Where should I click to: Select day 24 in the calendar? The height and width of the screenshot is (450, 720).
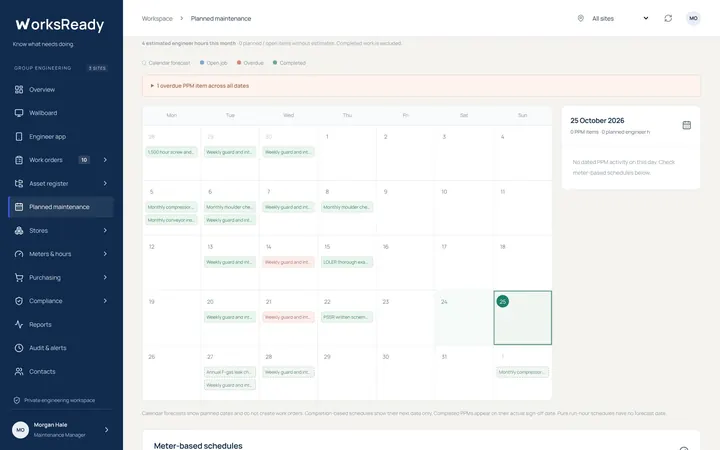(464, 317)
